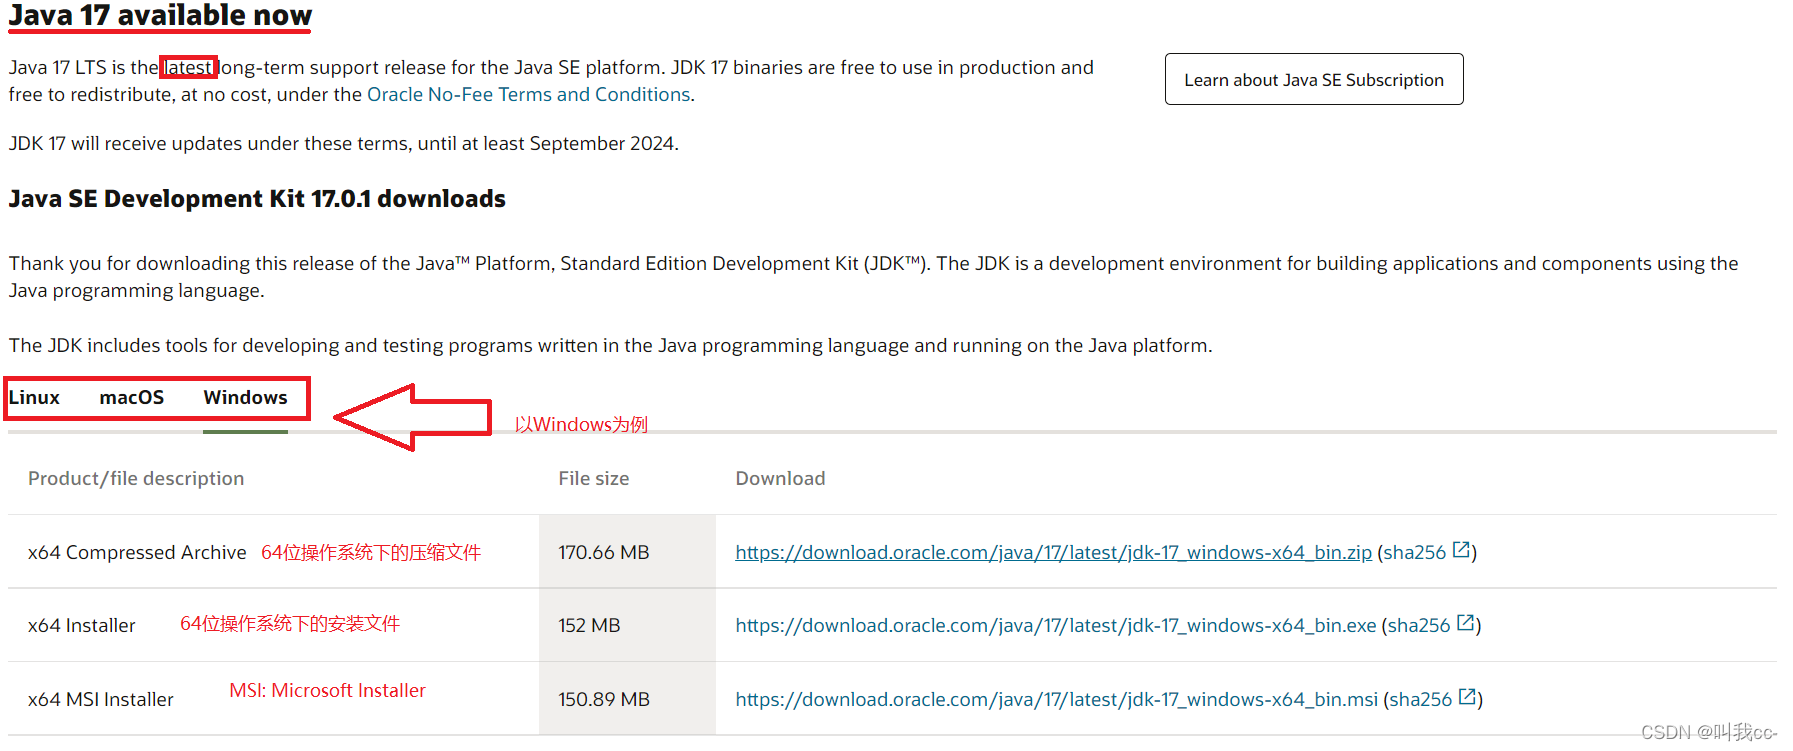Download jdk-17_windows-x64_bin.msi link

click(1057, 699)
